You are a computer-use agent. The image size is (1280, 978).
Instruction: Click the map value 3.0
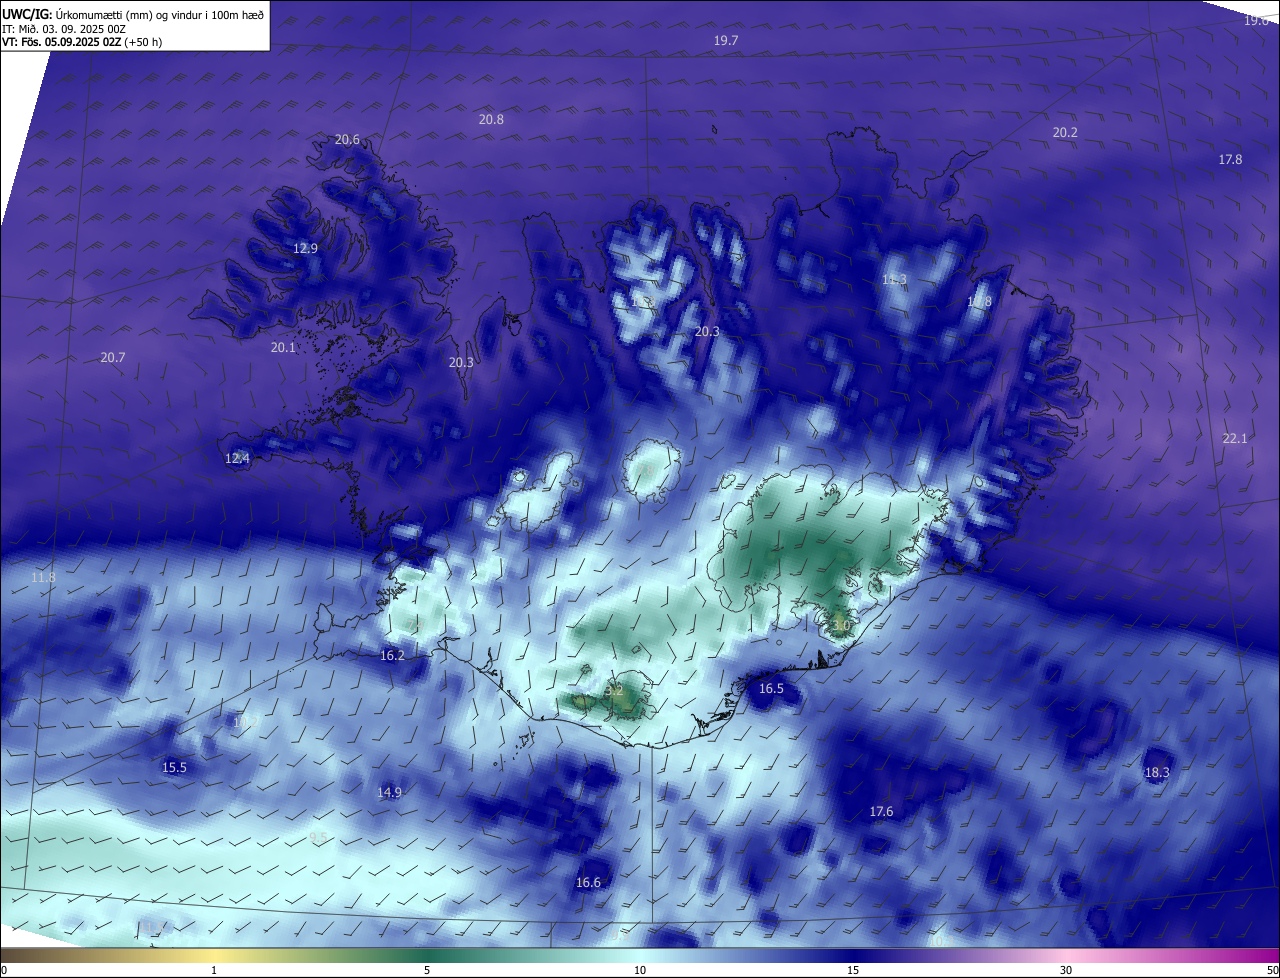pyautogui.click(x=841, y=626)
